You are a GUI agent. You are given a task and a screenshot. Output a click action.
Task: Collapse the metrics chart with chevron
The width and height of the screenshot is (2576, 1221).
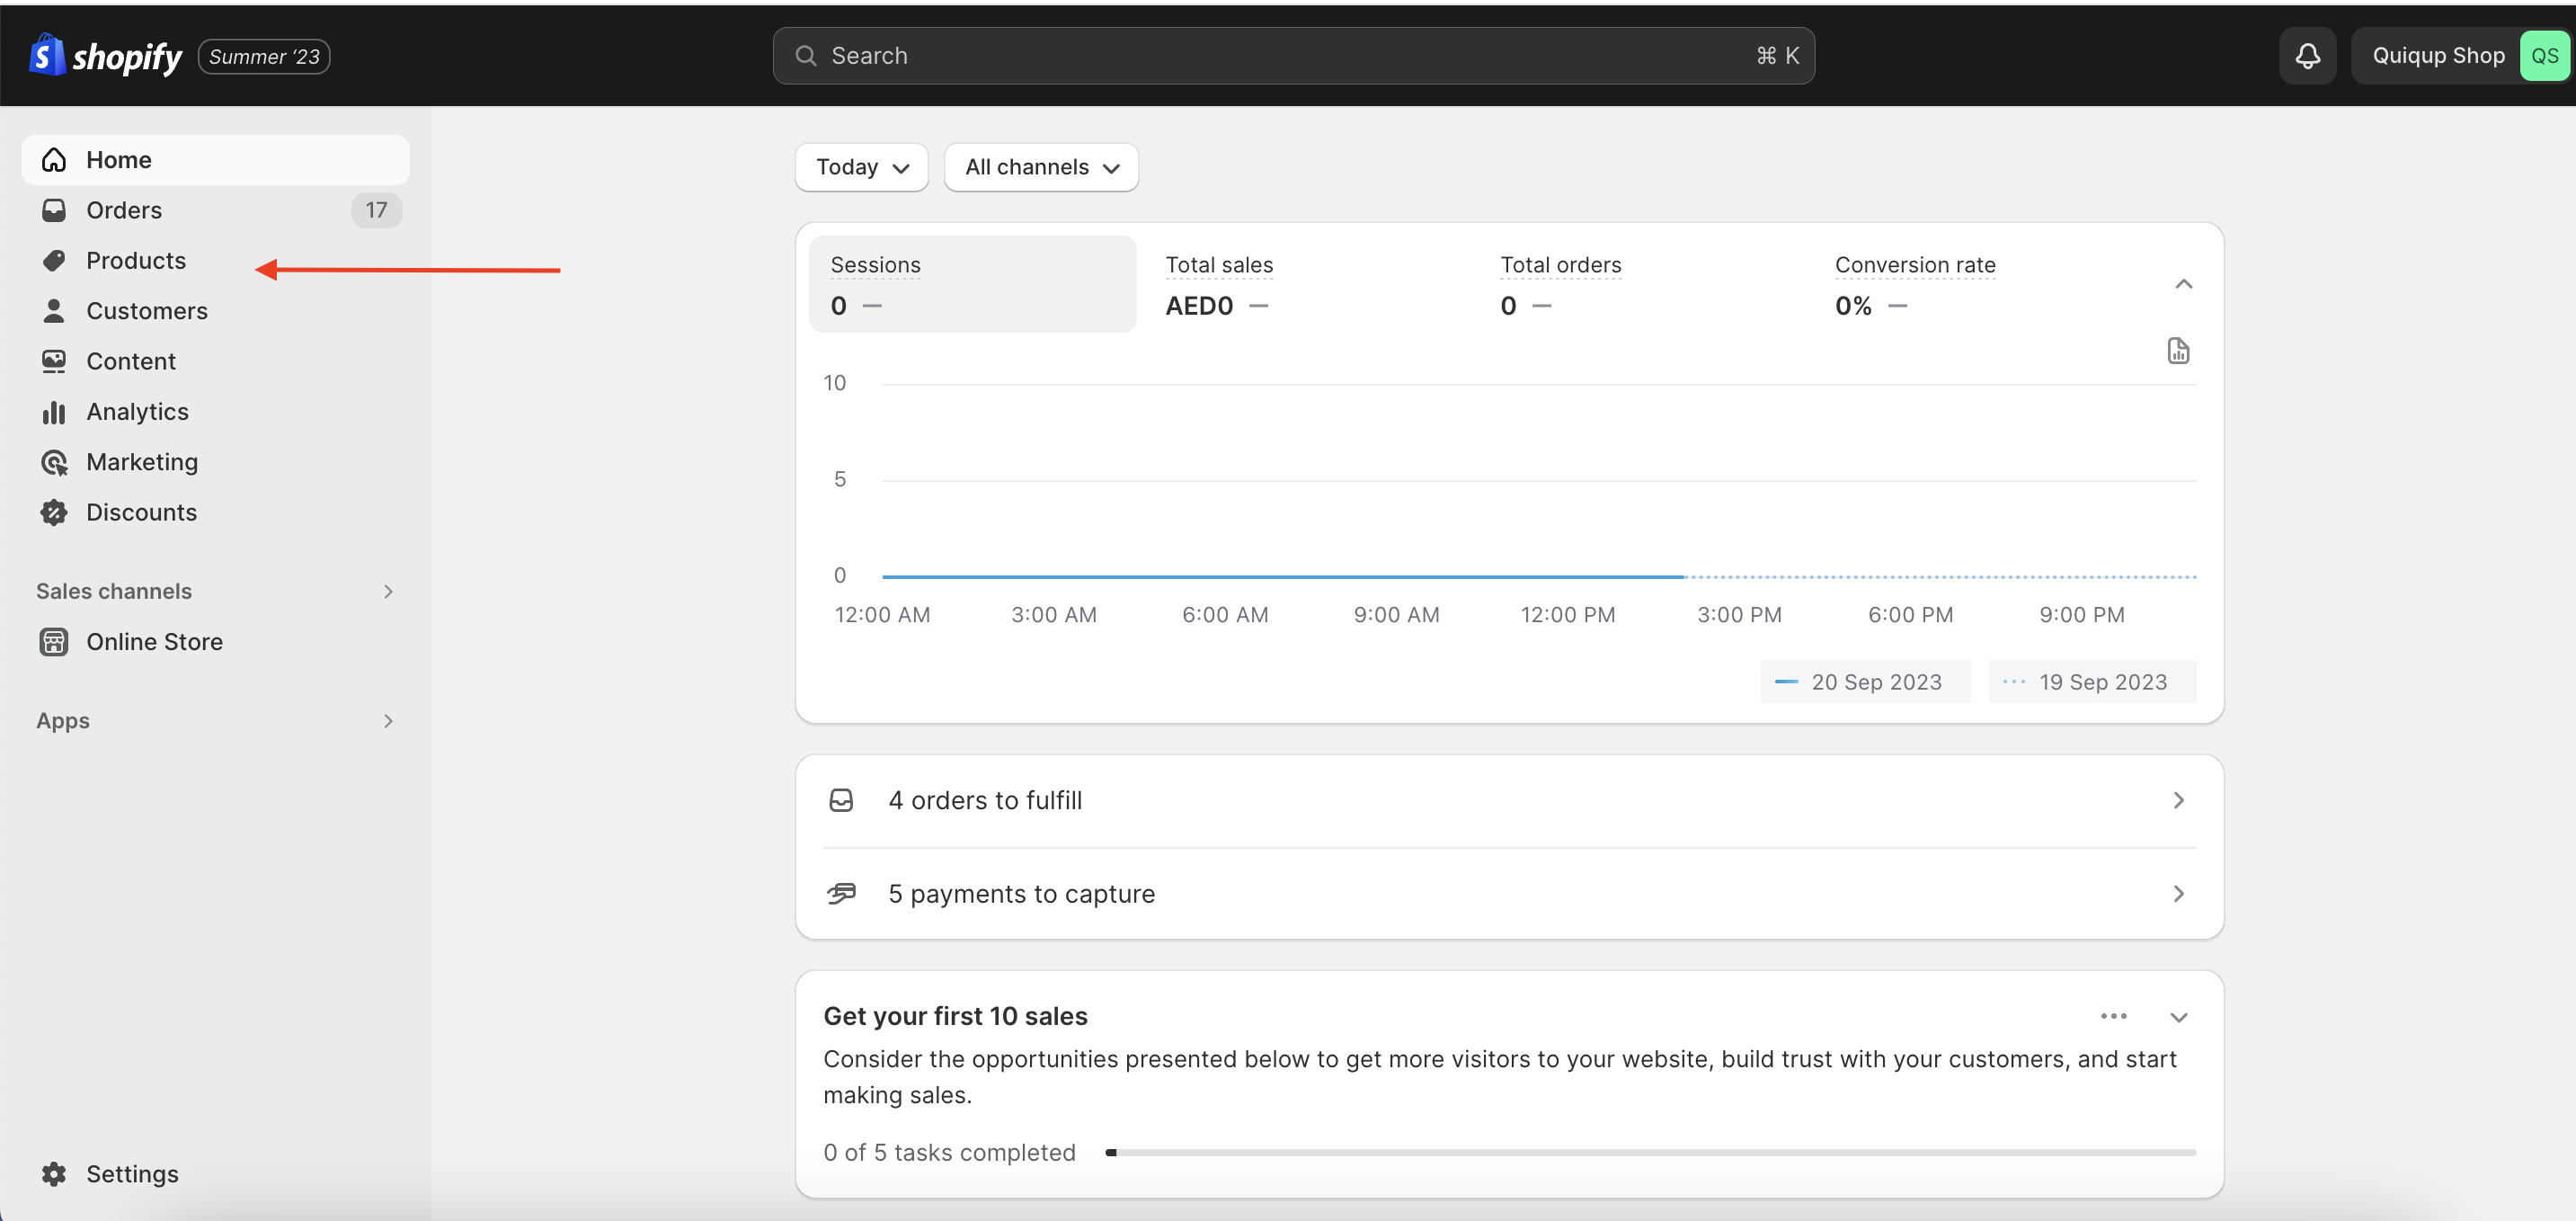coord(2183,284)
